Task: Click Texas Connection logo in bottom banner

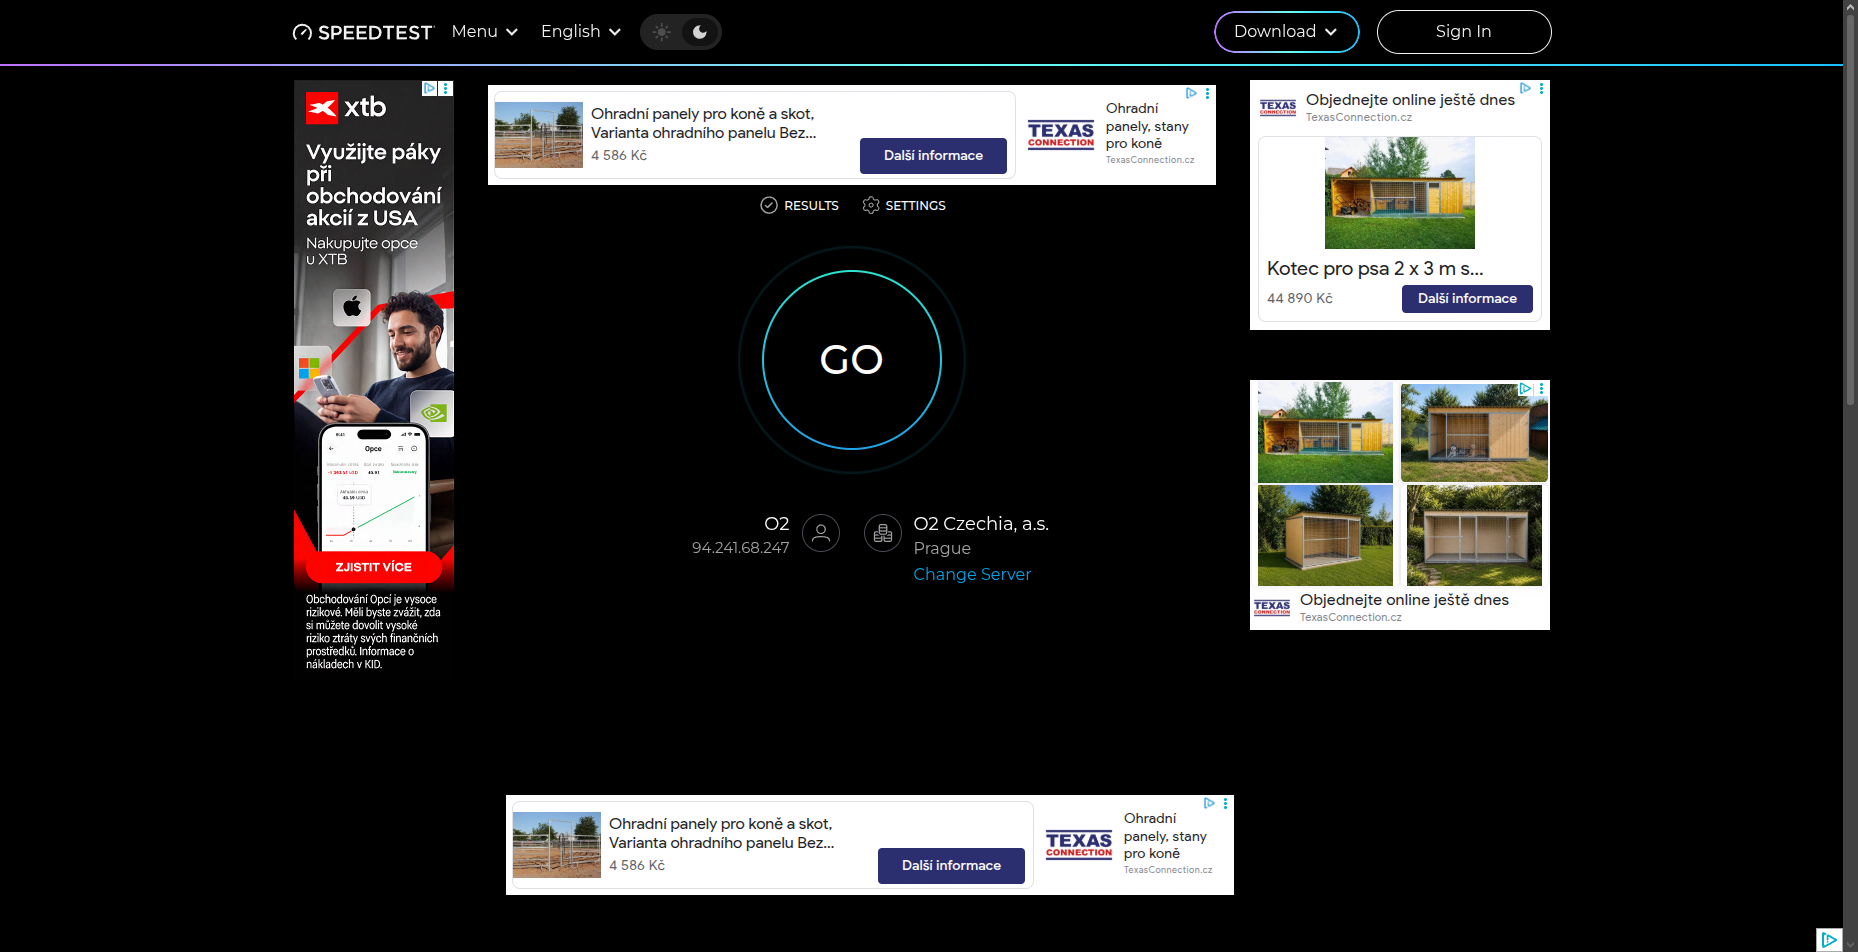Action: tap(1079, 845)
